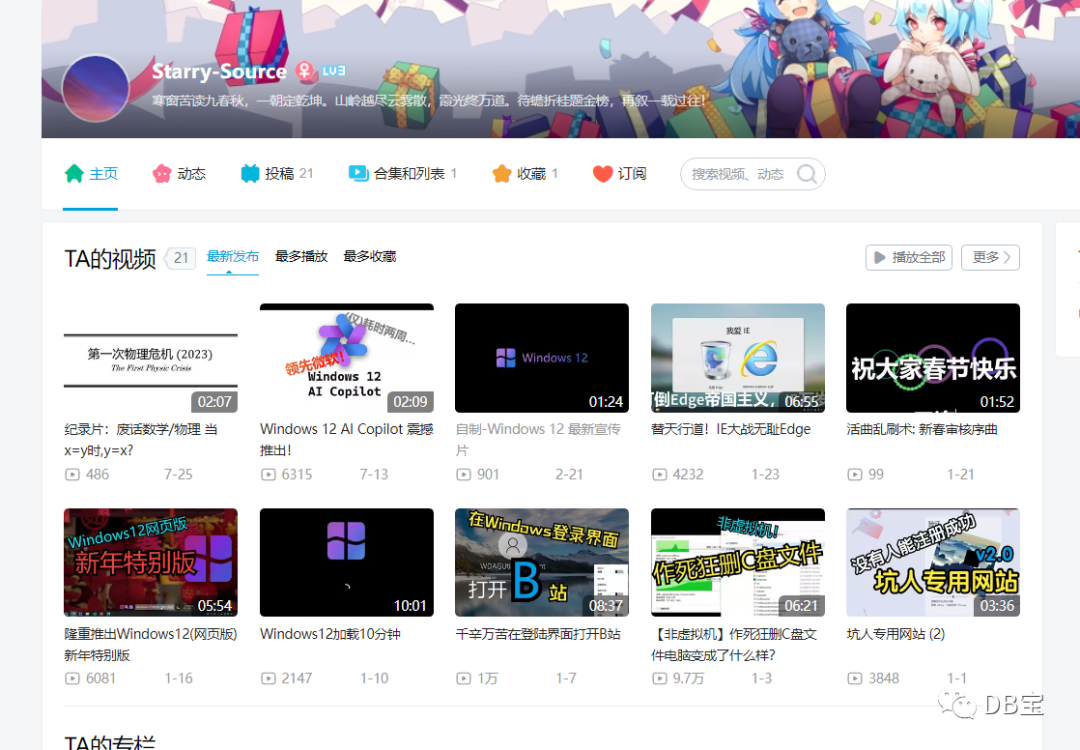This screenshot has width=1080, height=750.
Task: Open the 投稿 tab
Action: pyautogui.click(x=277, y=174)
